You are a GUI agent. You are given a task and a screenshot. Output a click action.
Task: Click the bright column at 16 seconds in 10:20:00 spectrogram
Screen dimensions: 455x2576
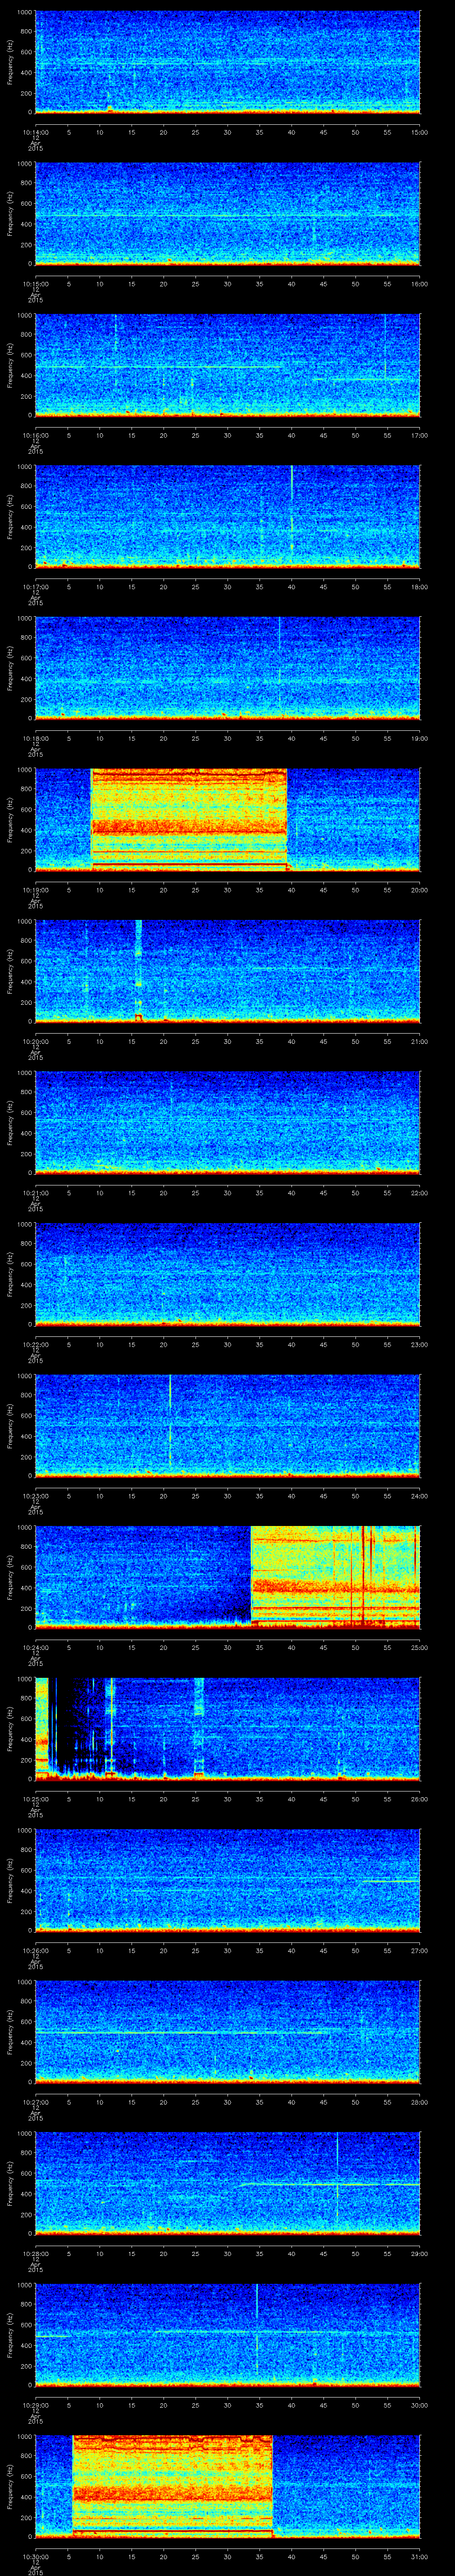pos(138,970)
